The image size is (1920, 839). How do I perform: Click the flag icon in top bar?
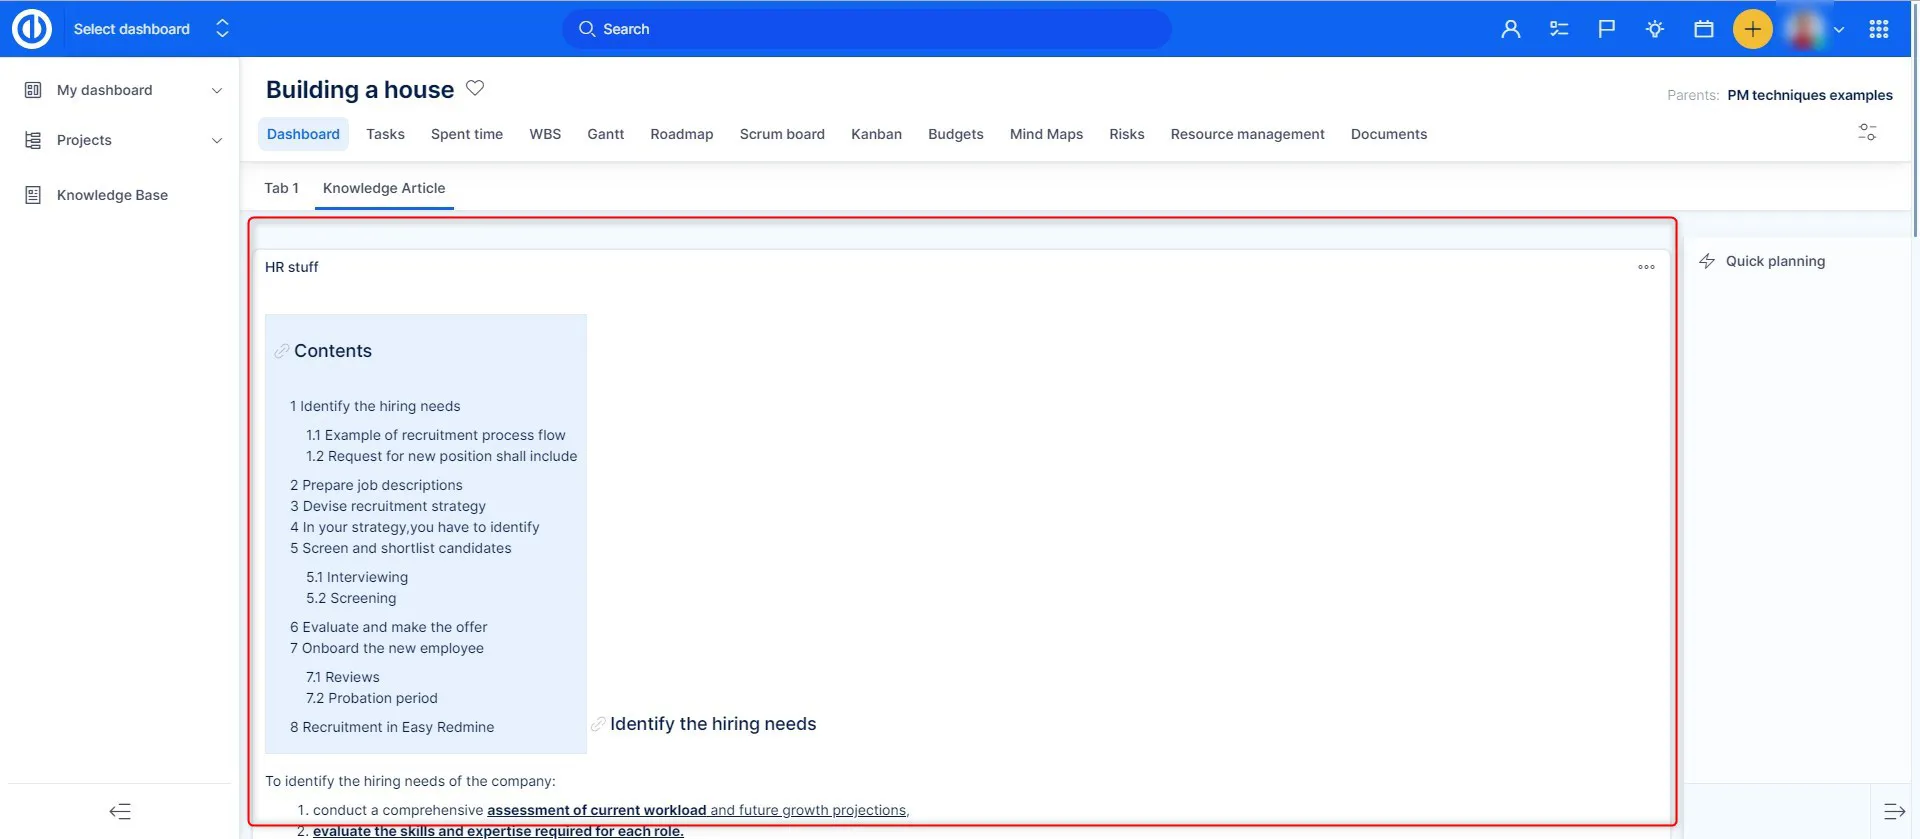pyautogui.click(x=1606, y=29)
